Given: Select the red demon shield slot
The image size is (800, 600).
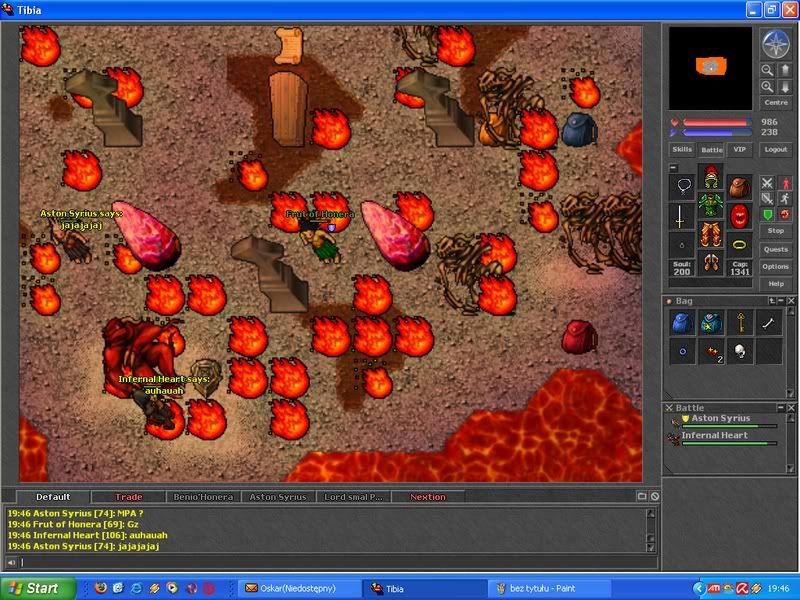Looking at the screenshot, I should [739, 215].
